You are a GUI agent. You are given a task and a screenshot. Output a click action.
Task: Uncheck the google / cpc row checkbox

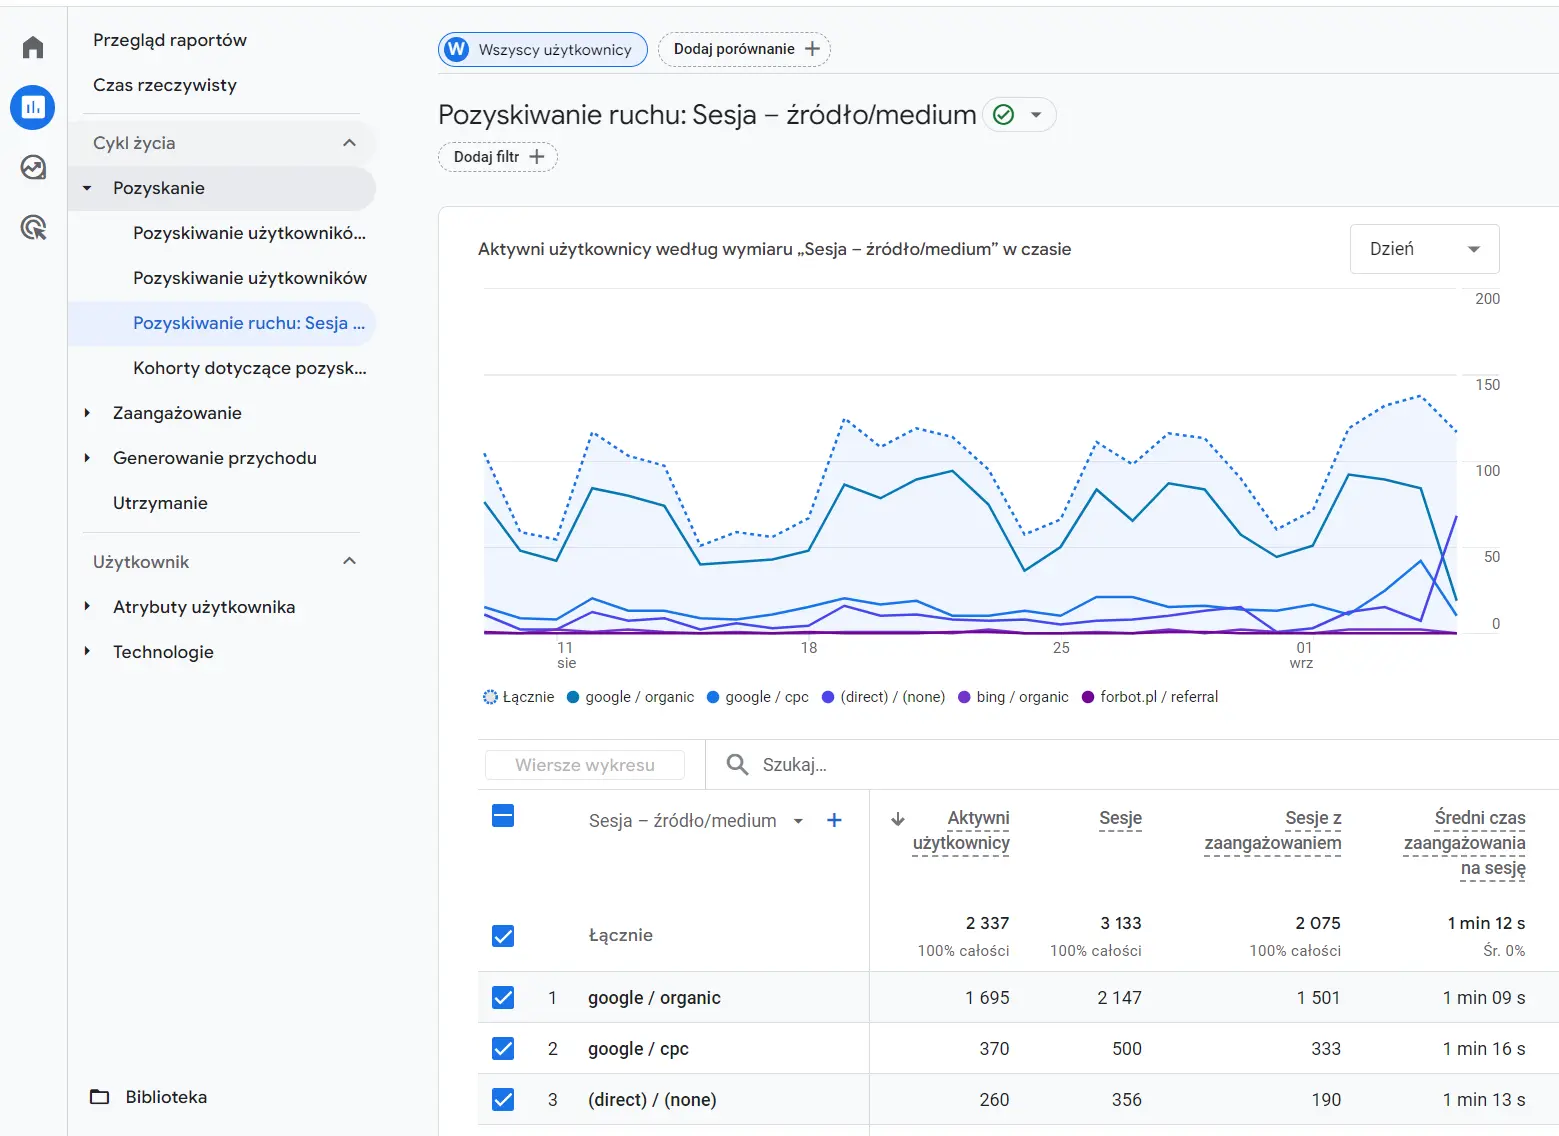503,1048
